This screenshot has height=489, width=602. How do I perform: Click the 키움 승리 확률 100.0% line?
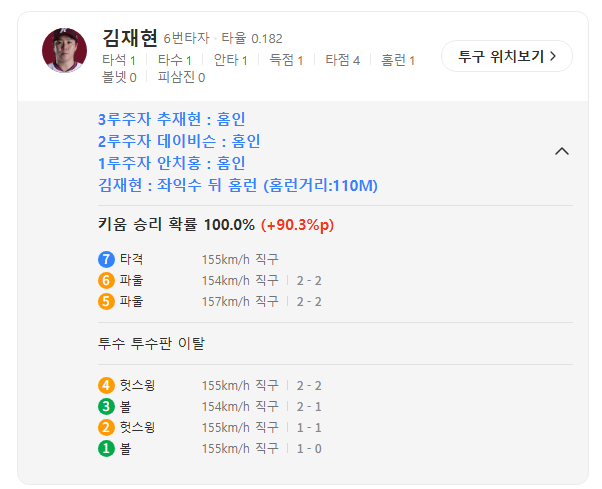216,225
